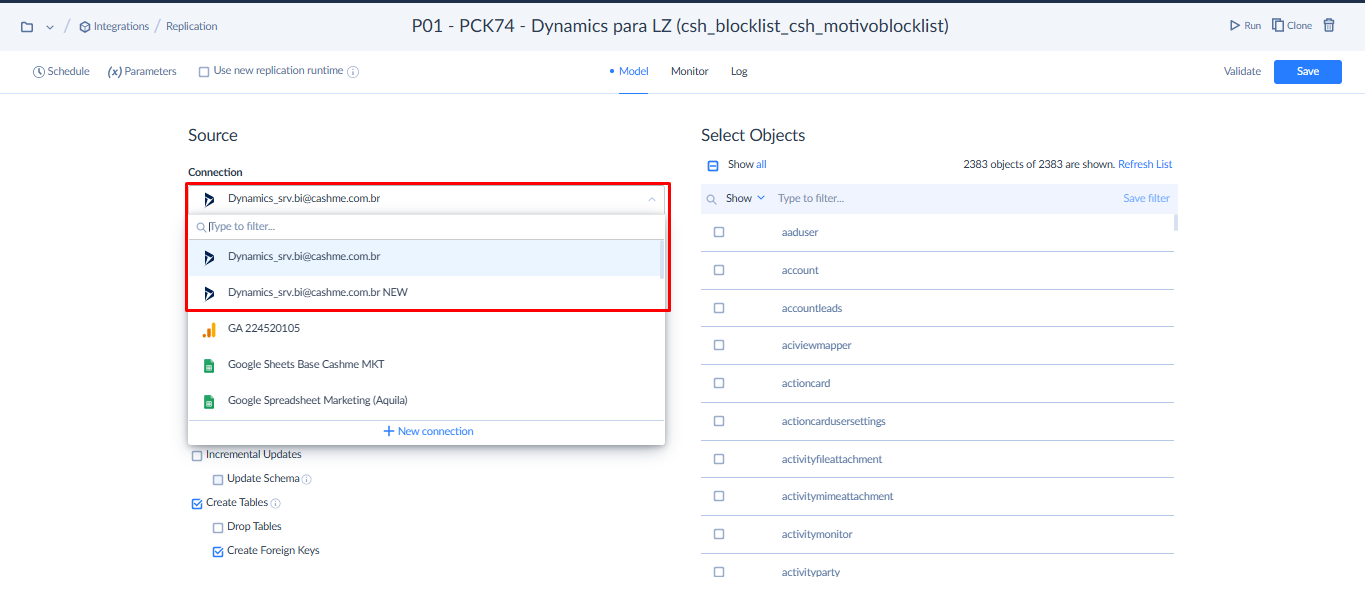Choose Google Sheets Base Cashme MKT connection
The height and width of the screenshot is (589, 1365).
coord(306,365)
